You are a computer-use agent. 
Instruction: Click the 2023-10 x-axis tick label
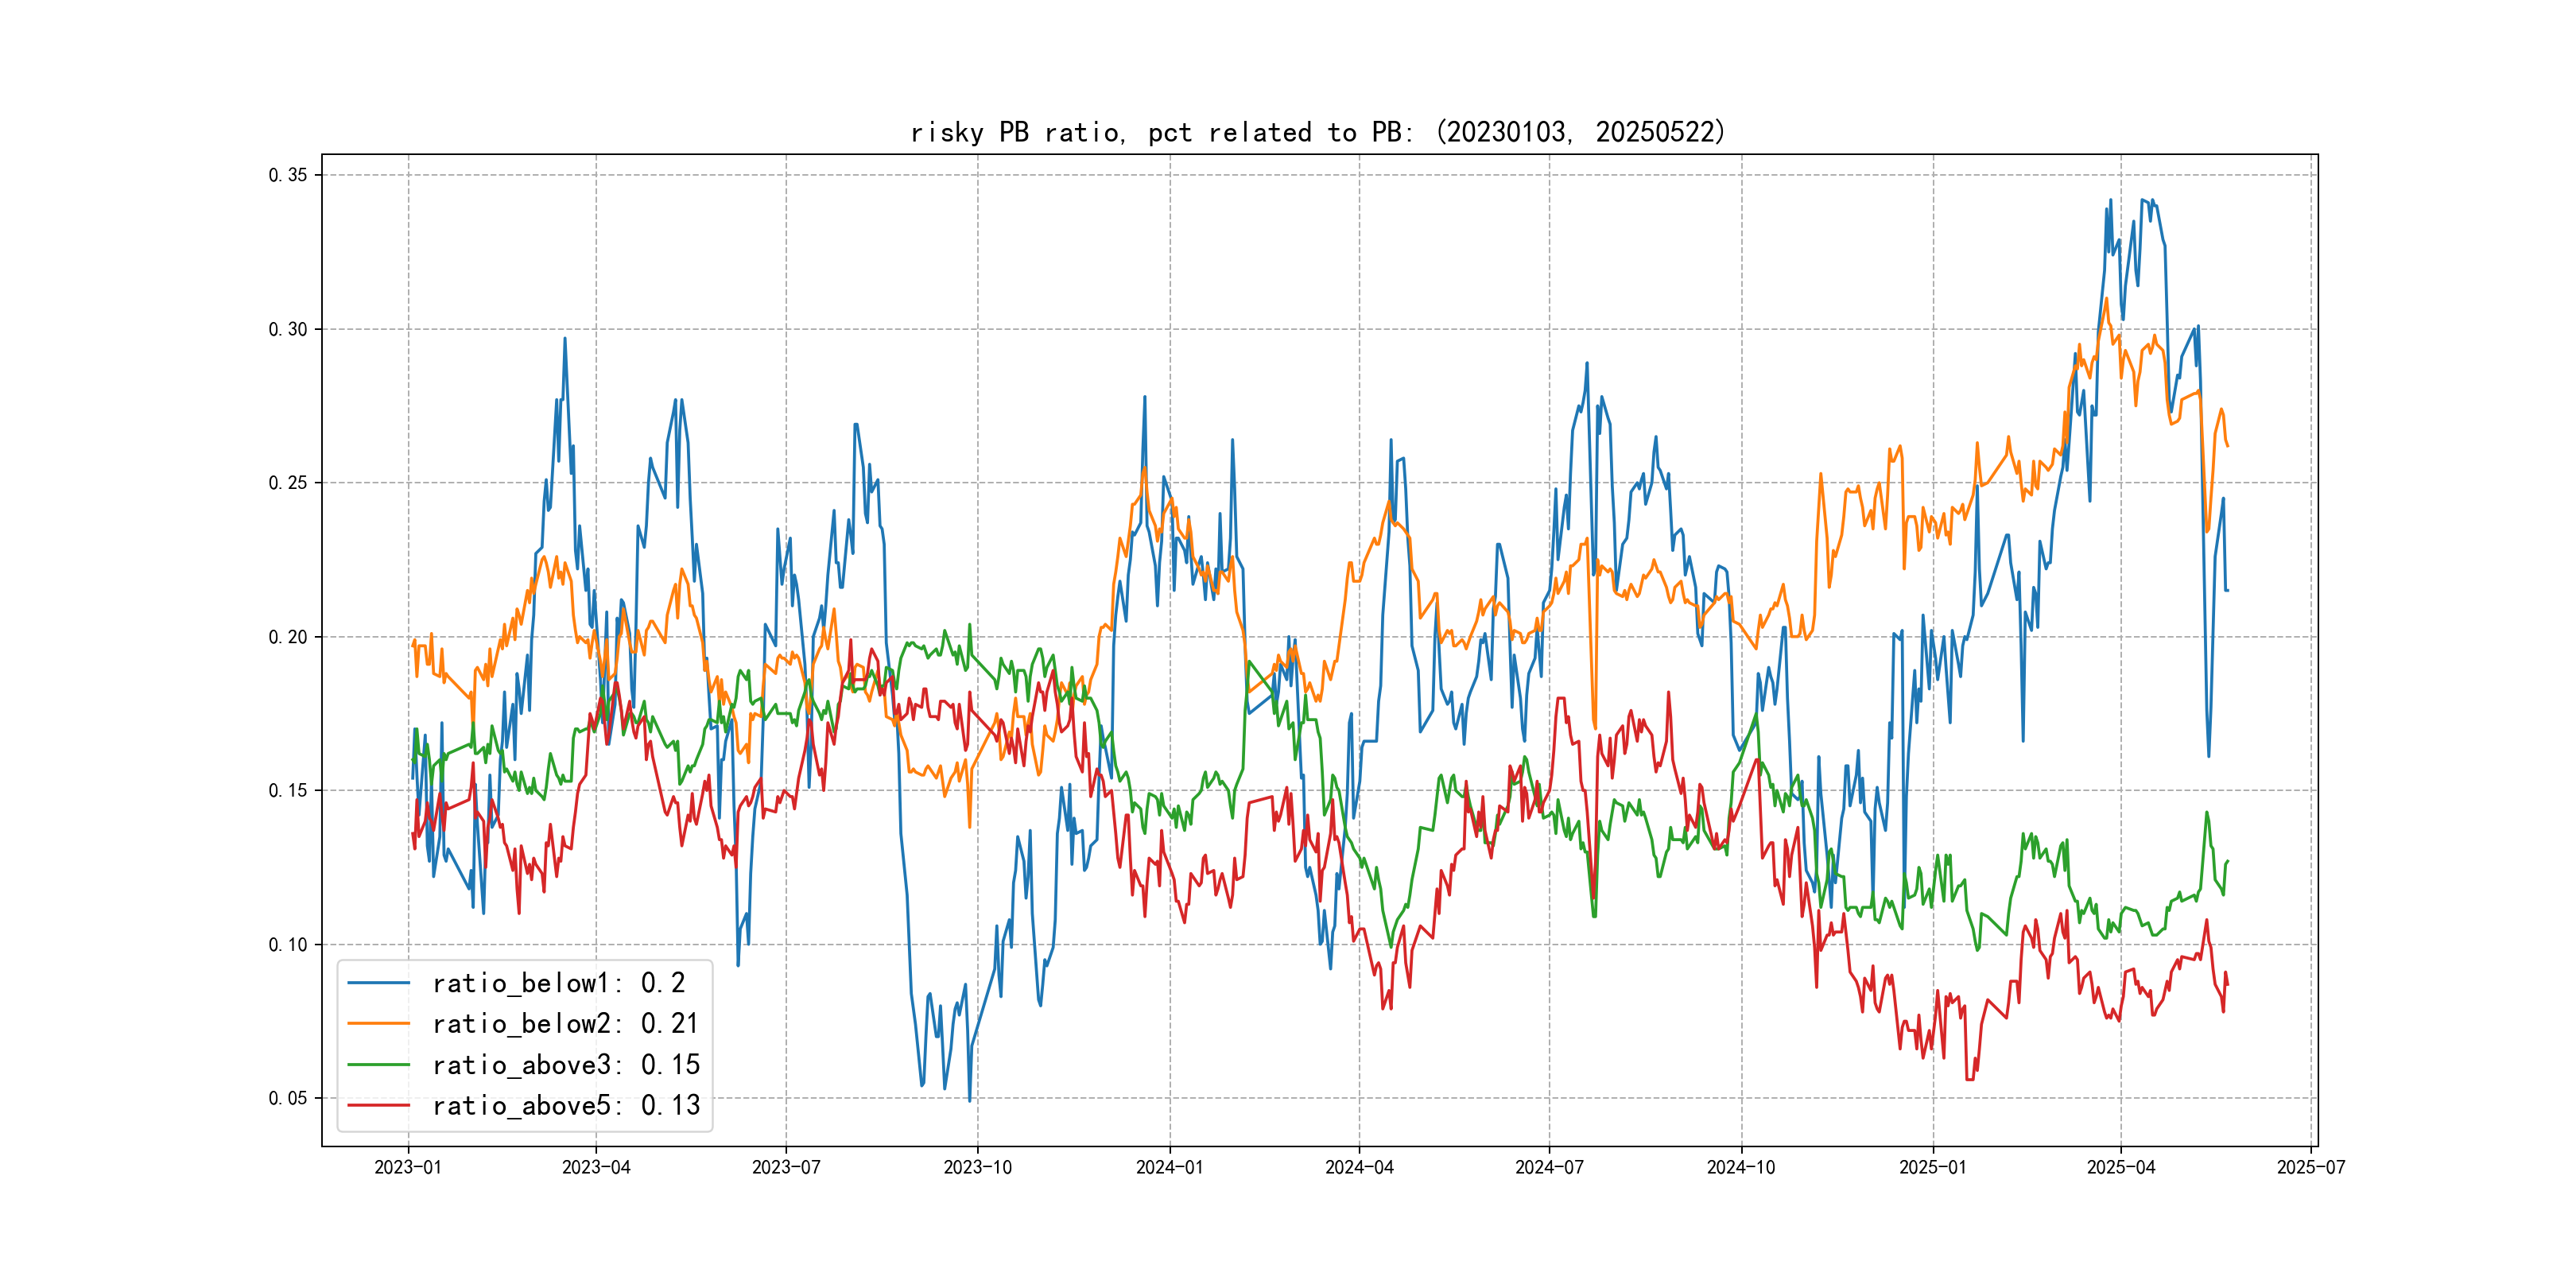pyautogui.click(x=977, y=1167)
